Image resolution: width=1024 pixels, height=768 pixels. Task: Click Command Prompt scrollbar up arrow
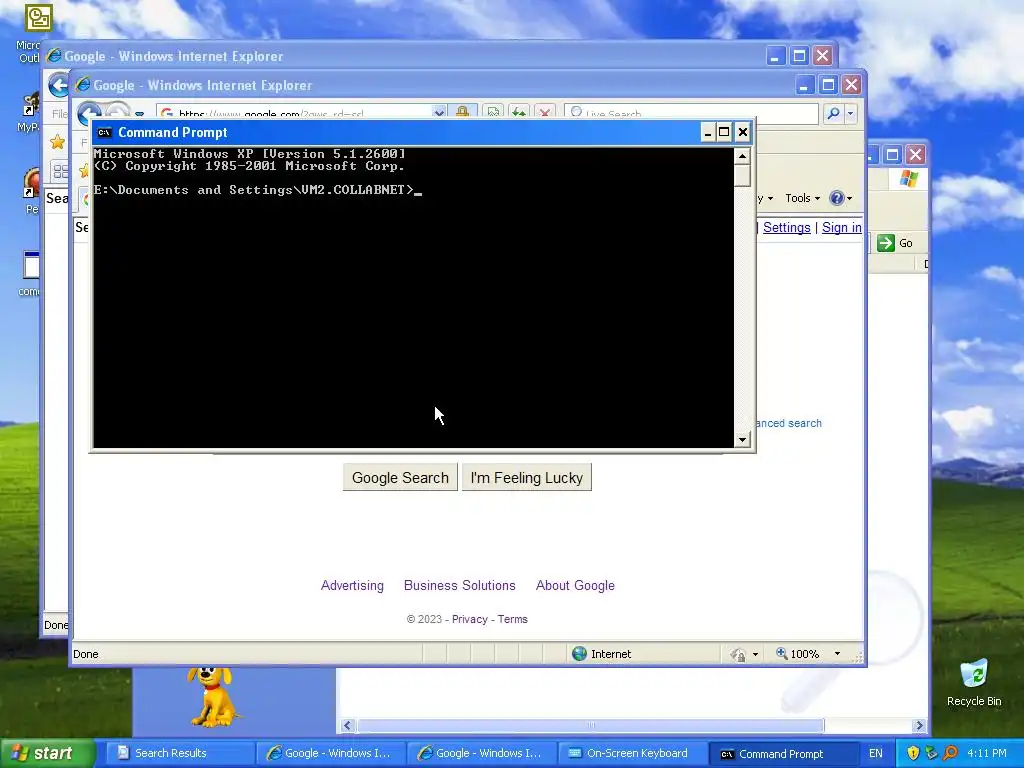(x=742, y=156)
